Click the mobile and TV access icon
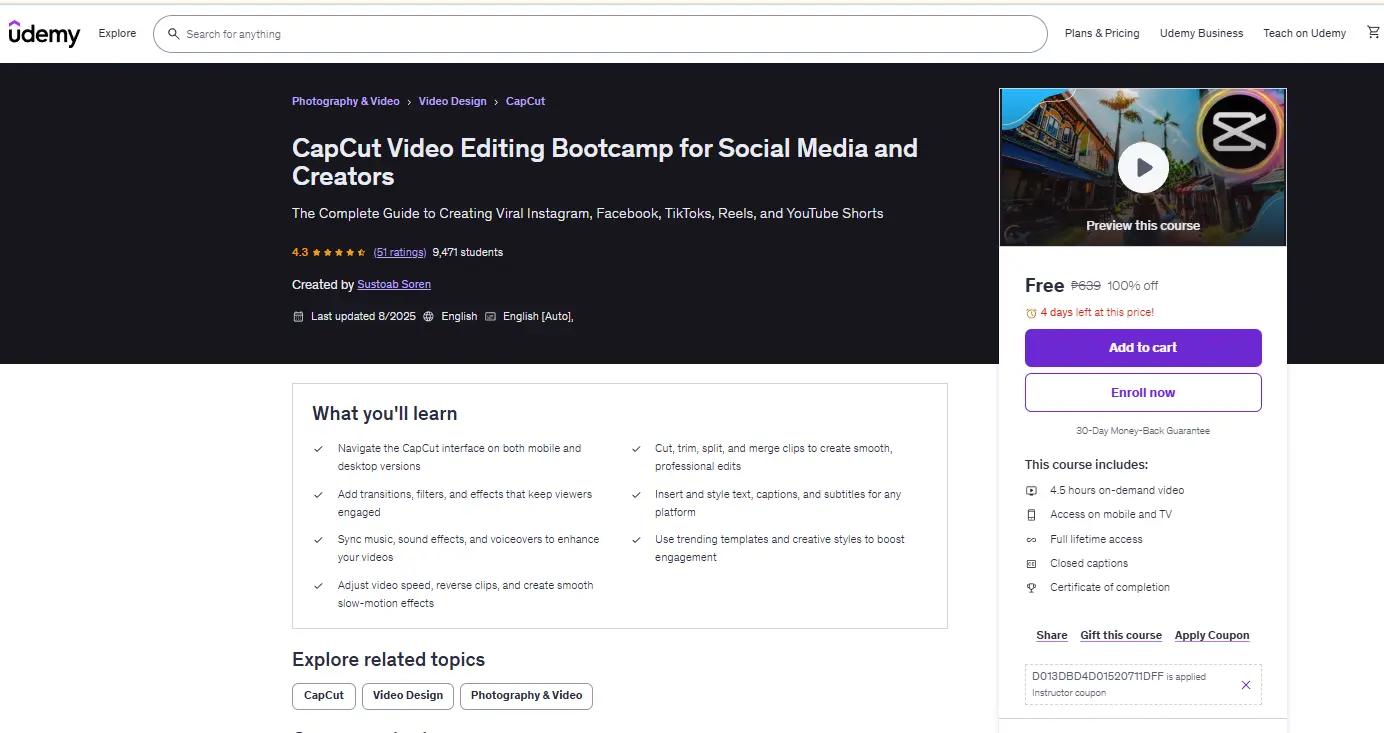 pos(1031,515)
